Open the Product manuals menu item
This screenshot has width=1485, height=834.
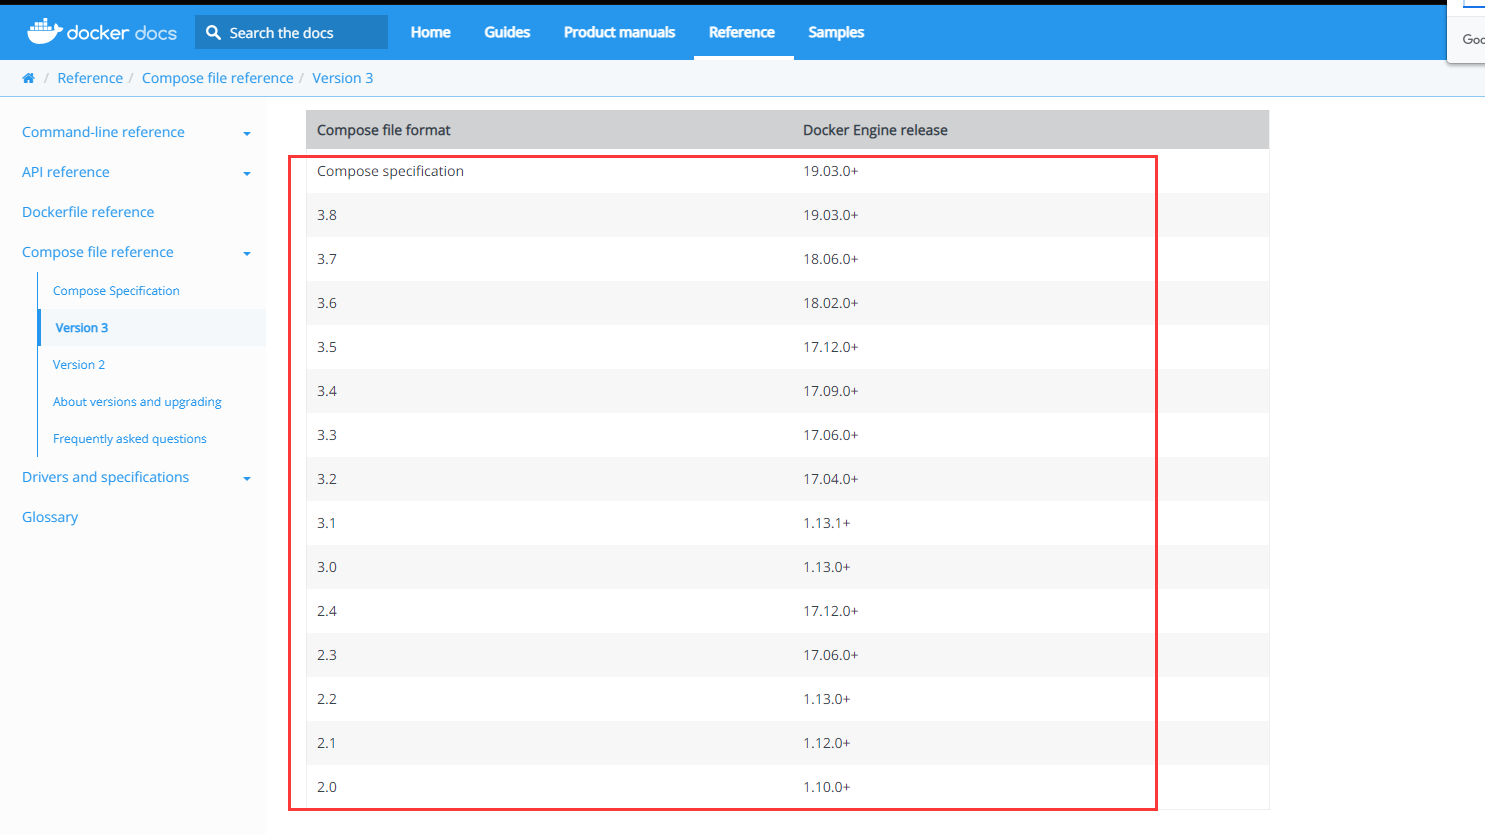(619, 32)
